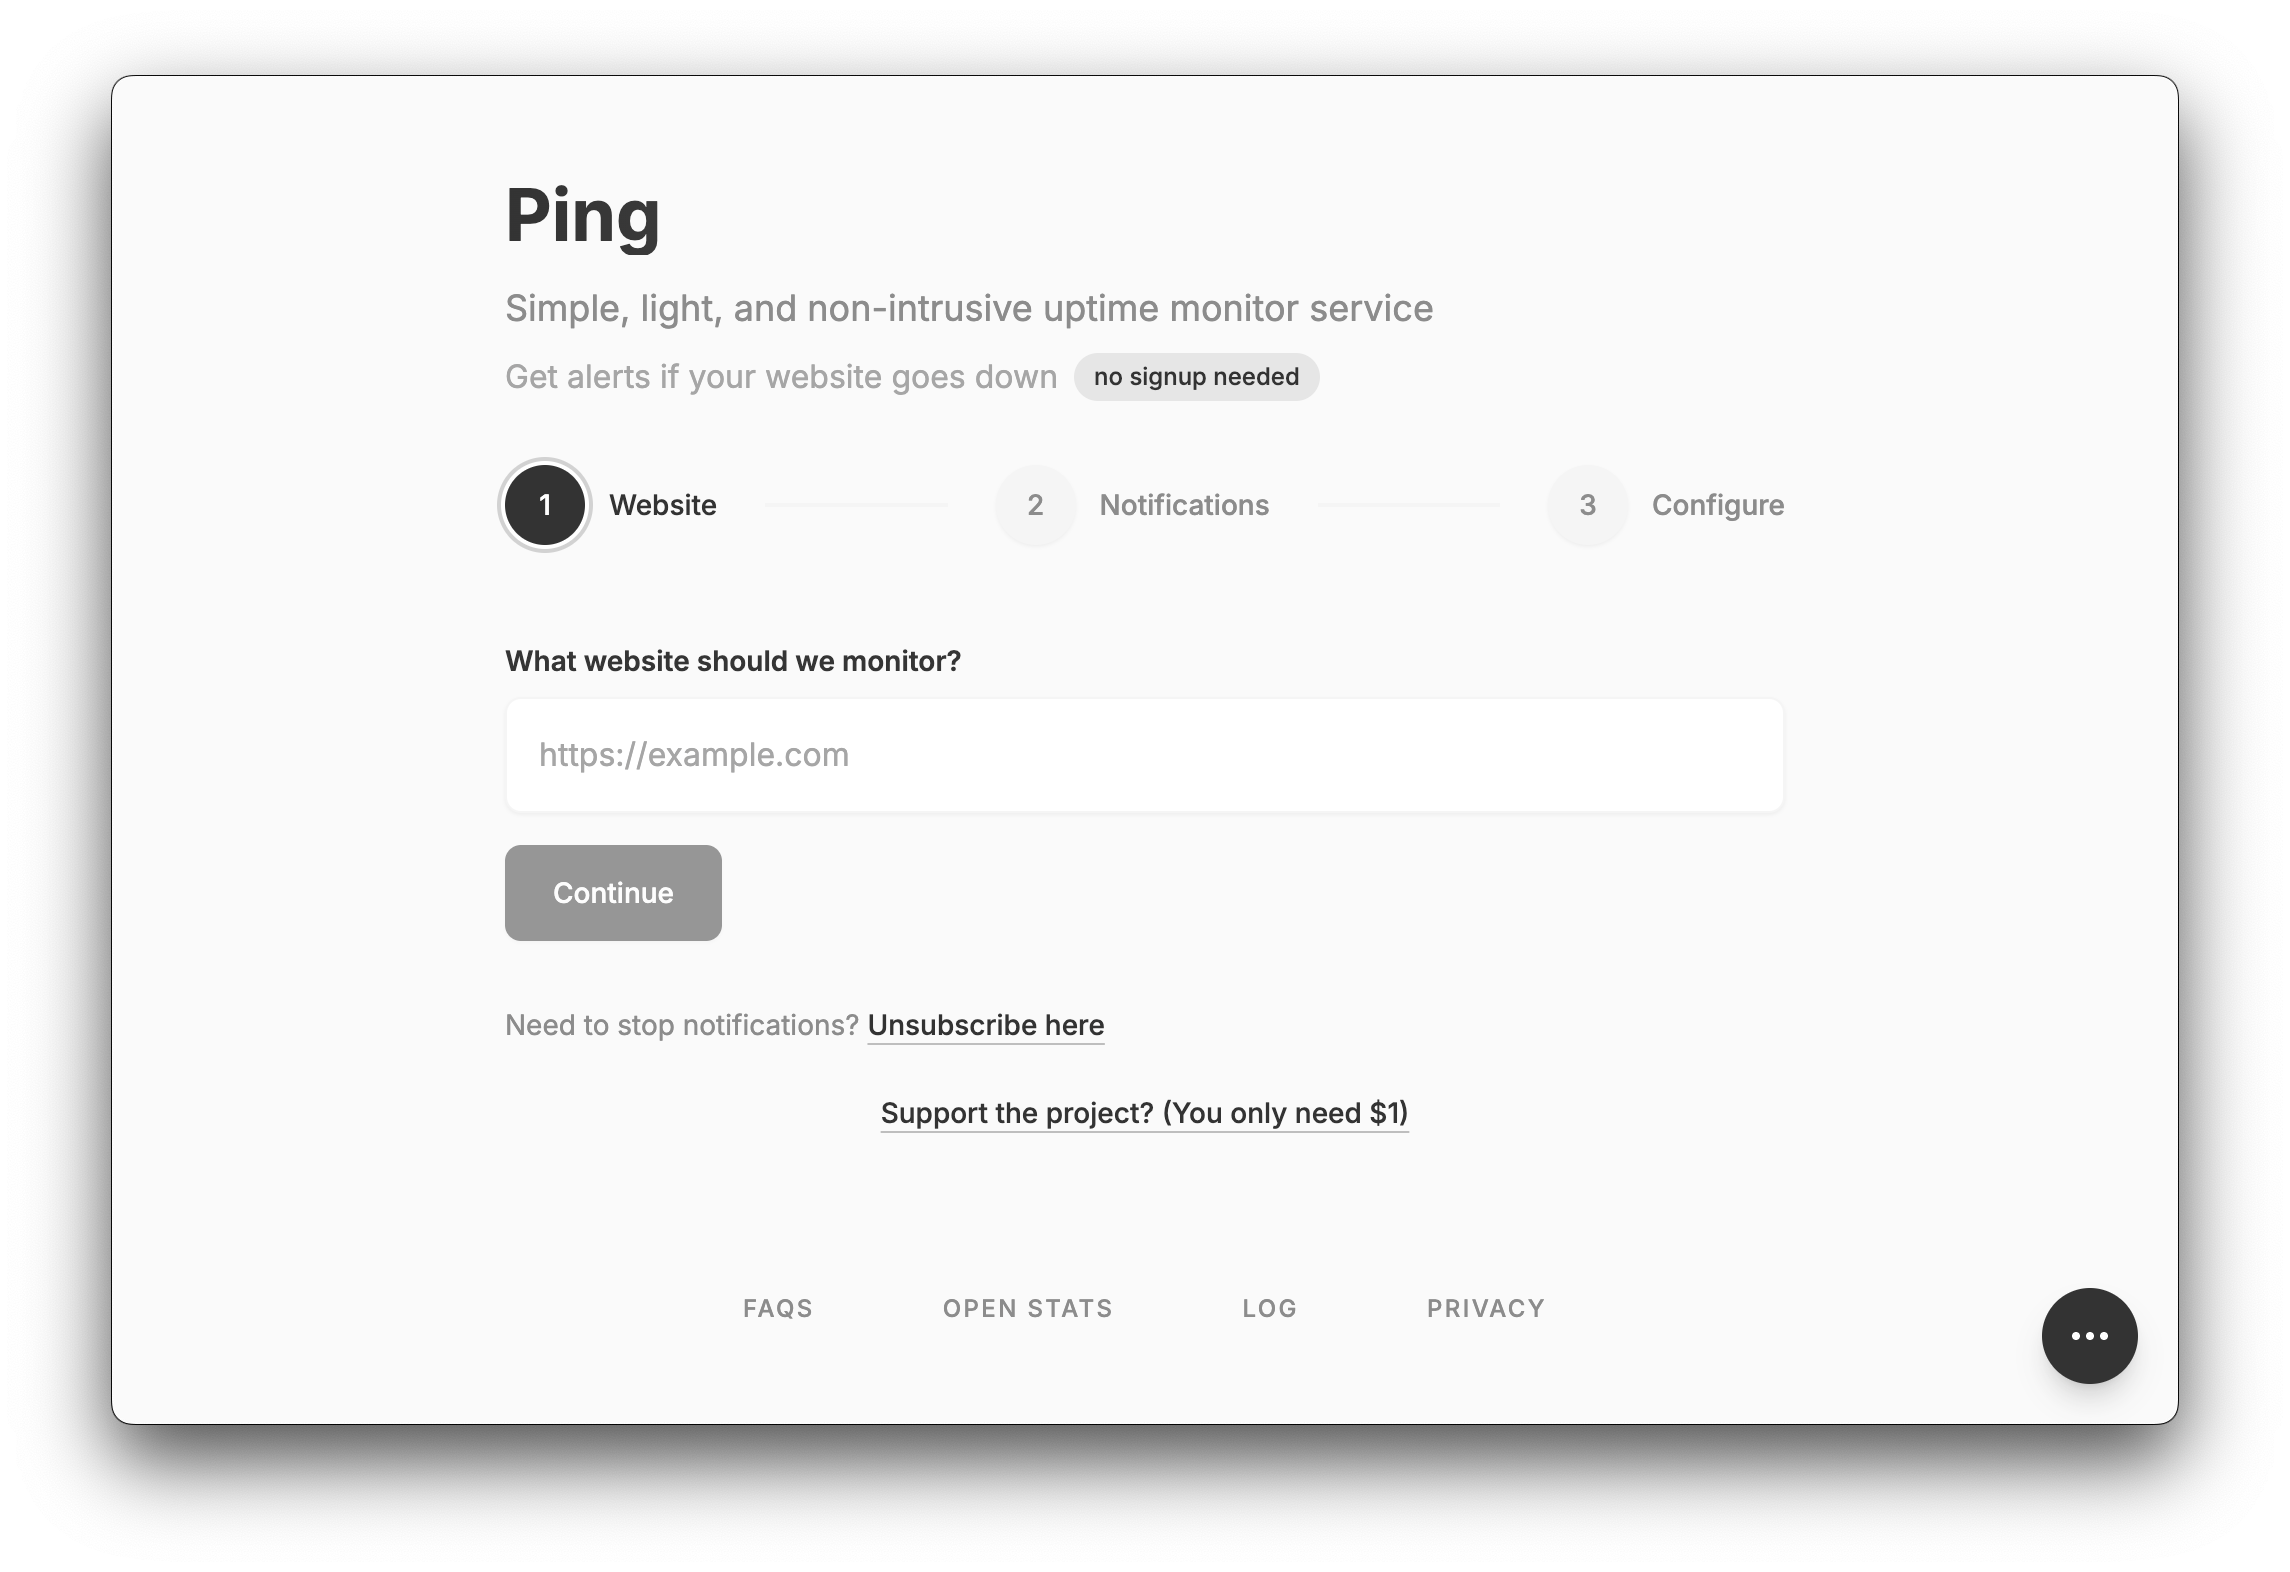Open the LOG page
This screenshot has height=1572, width=2290.
point(1268,1308)
